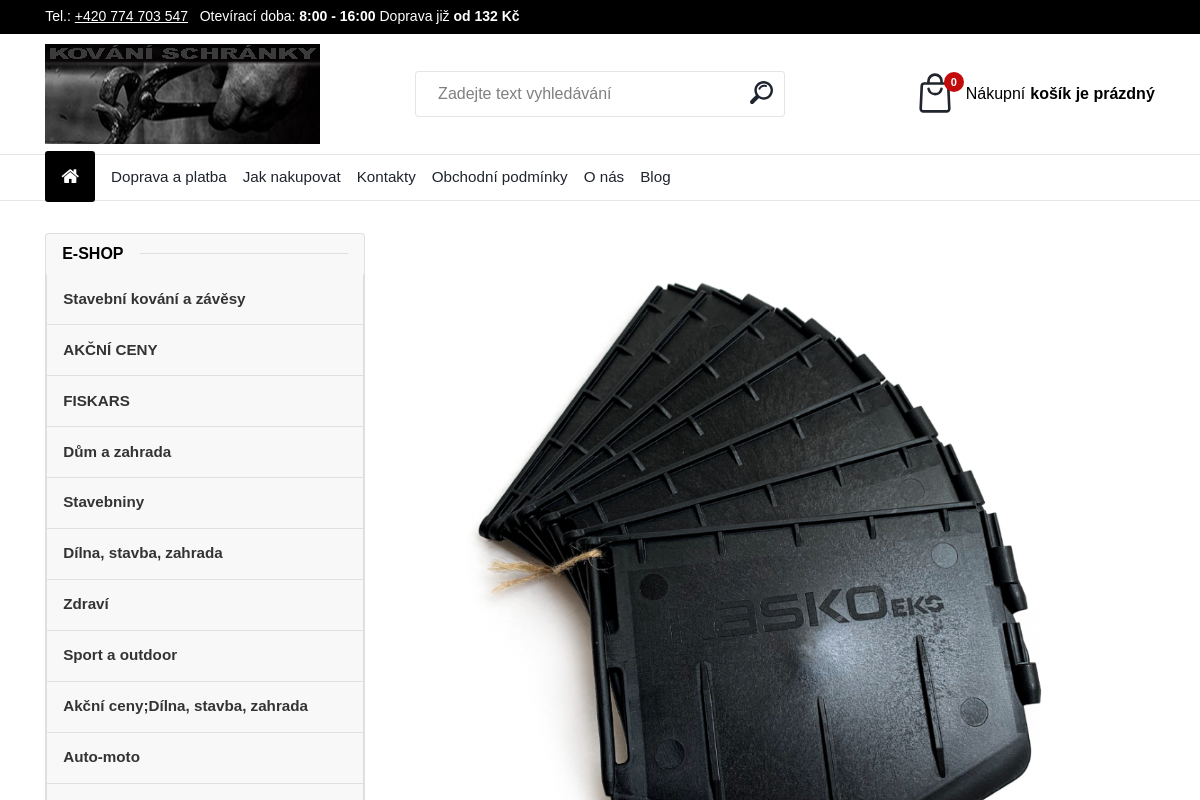The width and height of the screenshot is (1200, 800).
Task: Click the opening hours 8:00 - 16:00 text
Action: 337,16
